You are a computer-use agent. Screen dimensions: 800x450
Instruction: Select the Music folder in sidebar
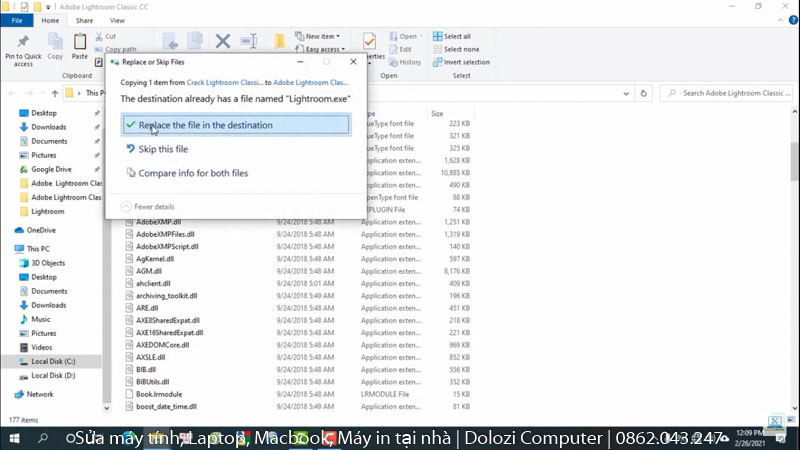pyautogui.click(x=40, y=319)
